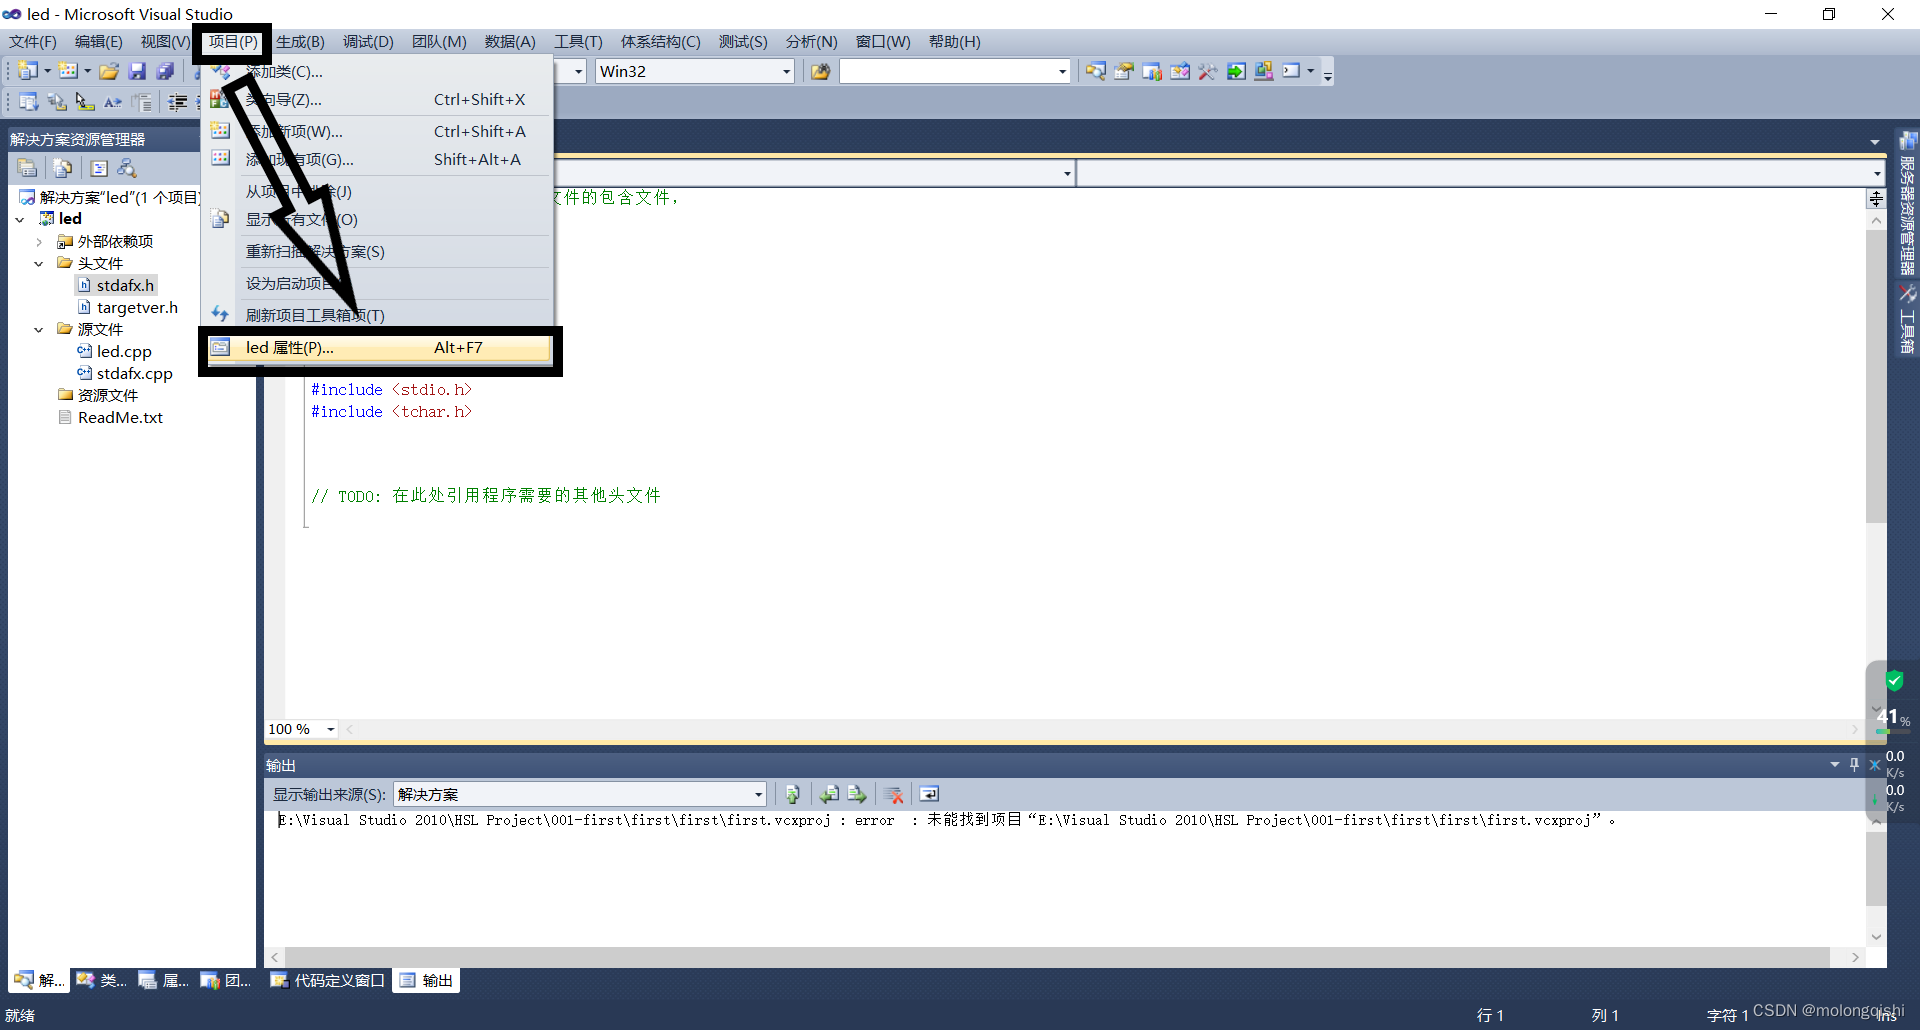Click the Increase Indent text editor icon

(x=178, y=101)
